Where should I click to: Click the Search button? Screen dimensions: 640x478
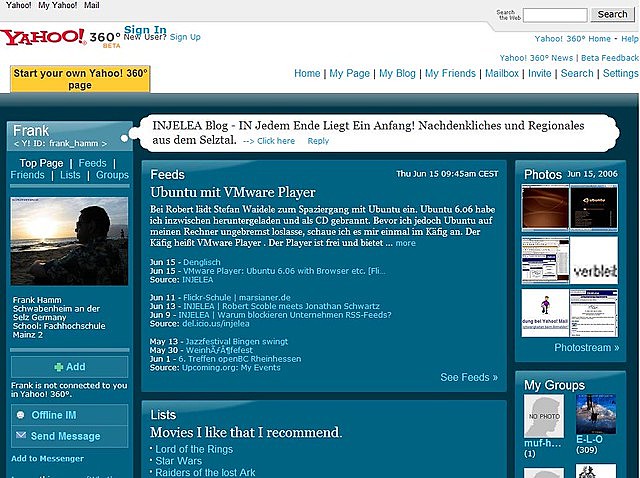(612, 14)
